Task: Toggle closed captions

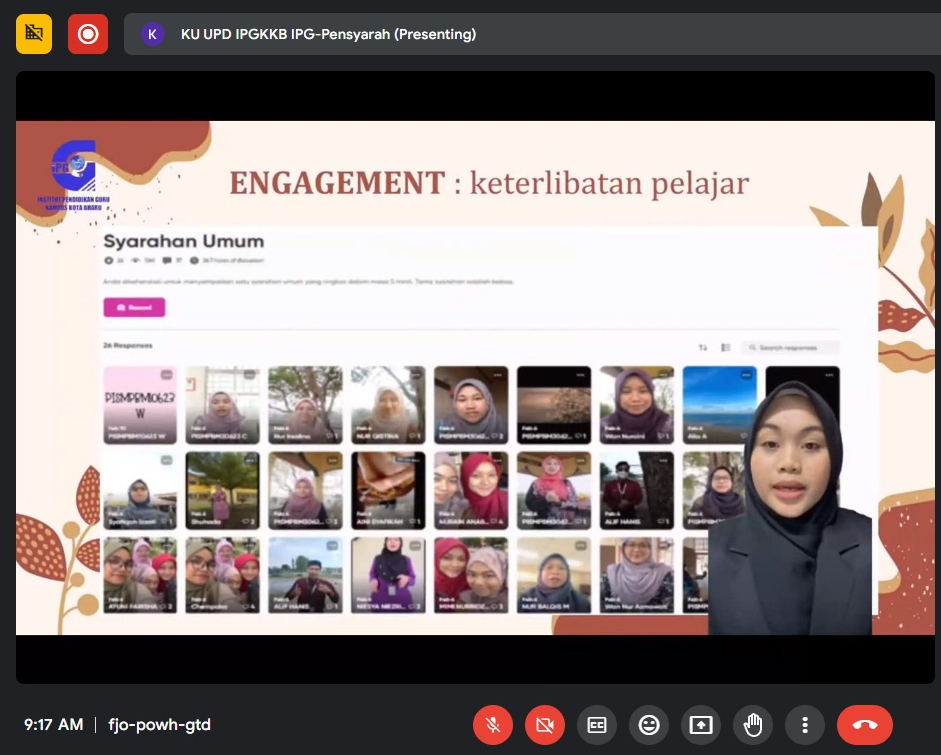Action: [597, 725]
